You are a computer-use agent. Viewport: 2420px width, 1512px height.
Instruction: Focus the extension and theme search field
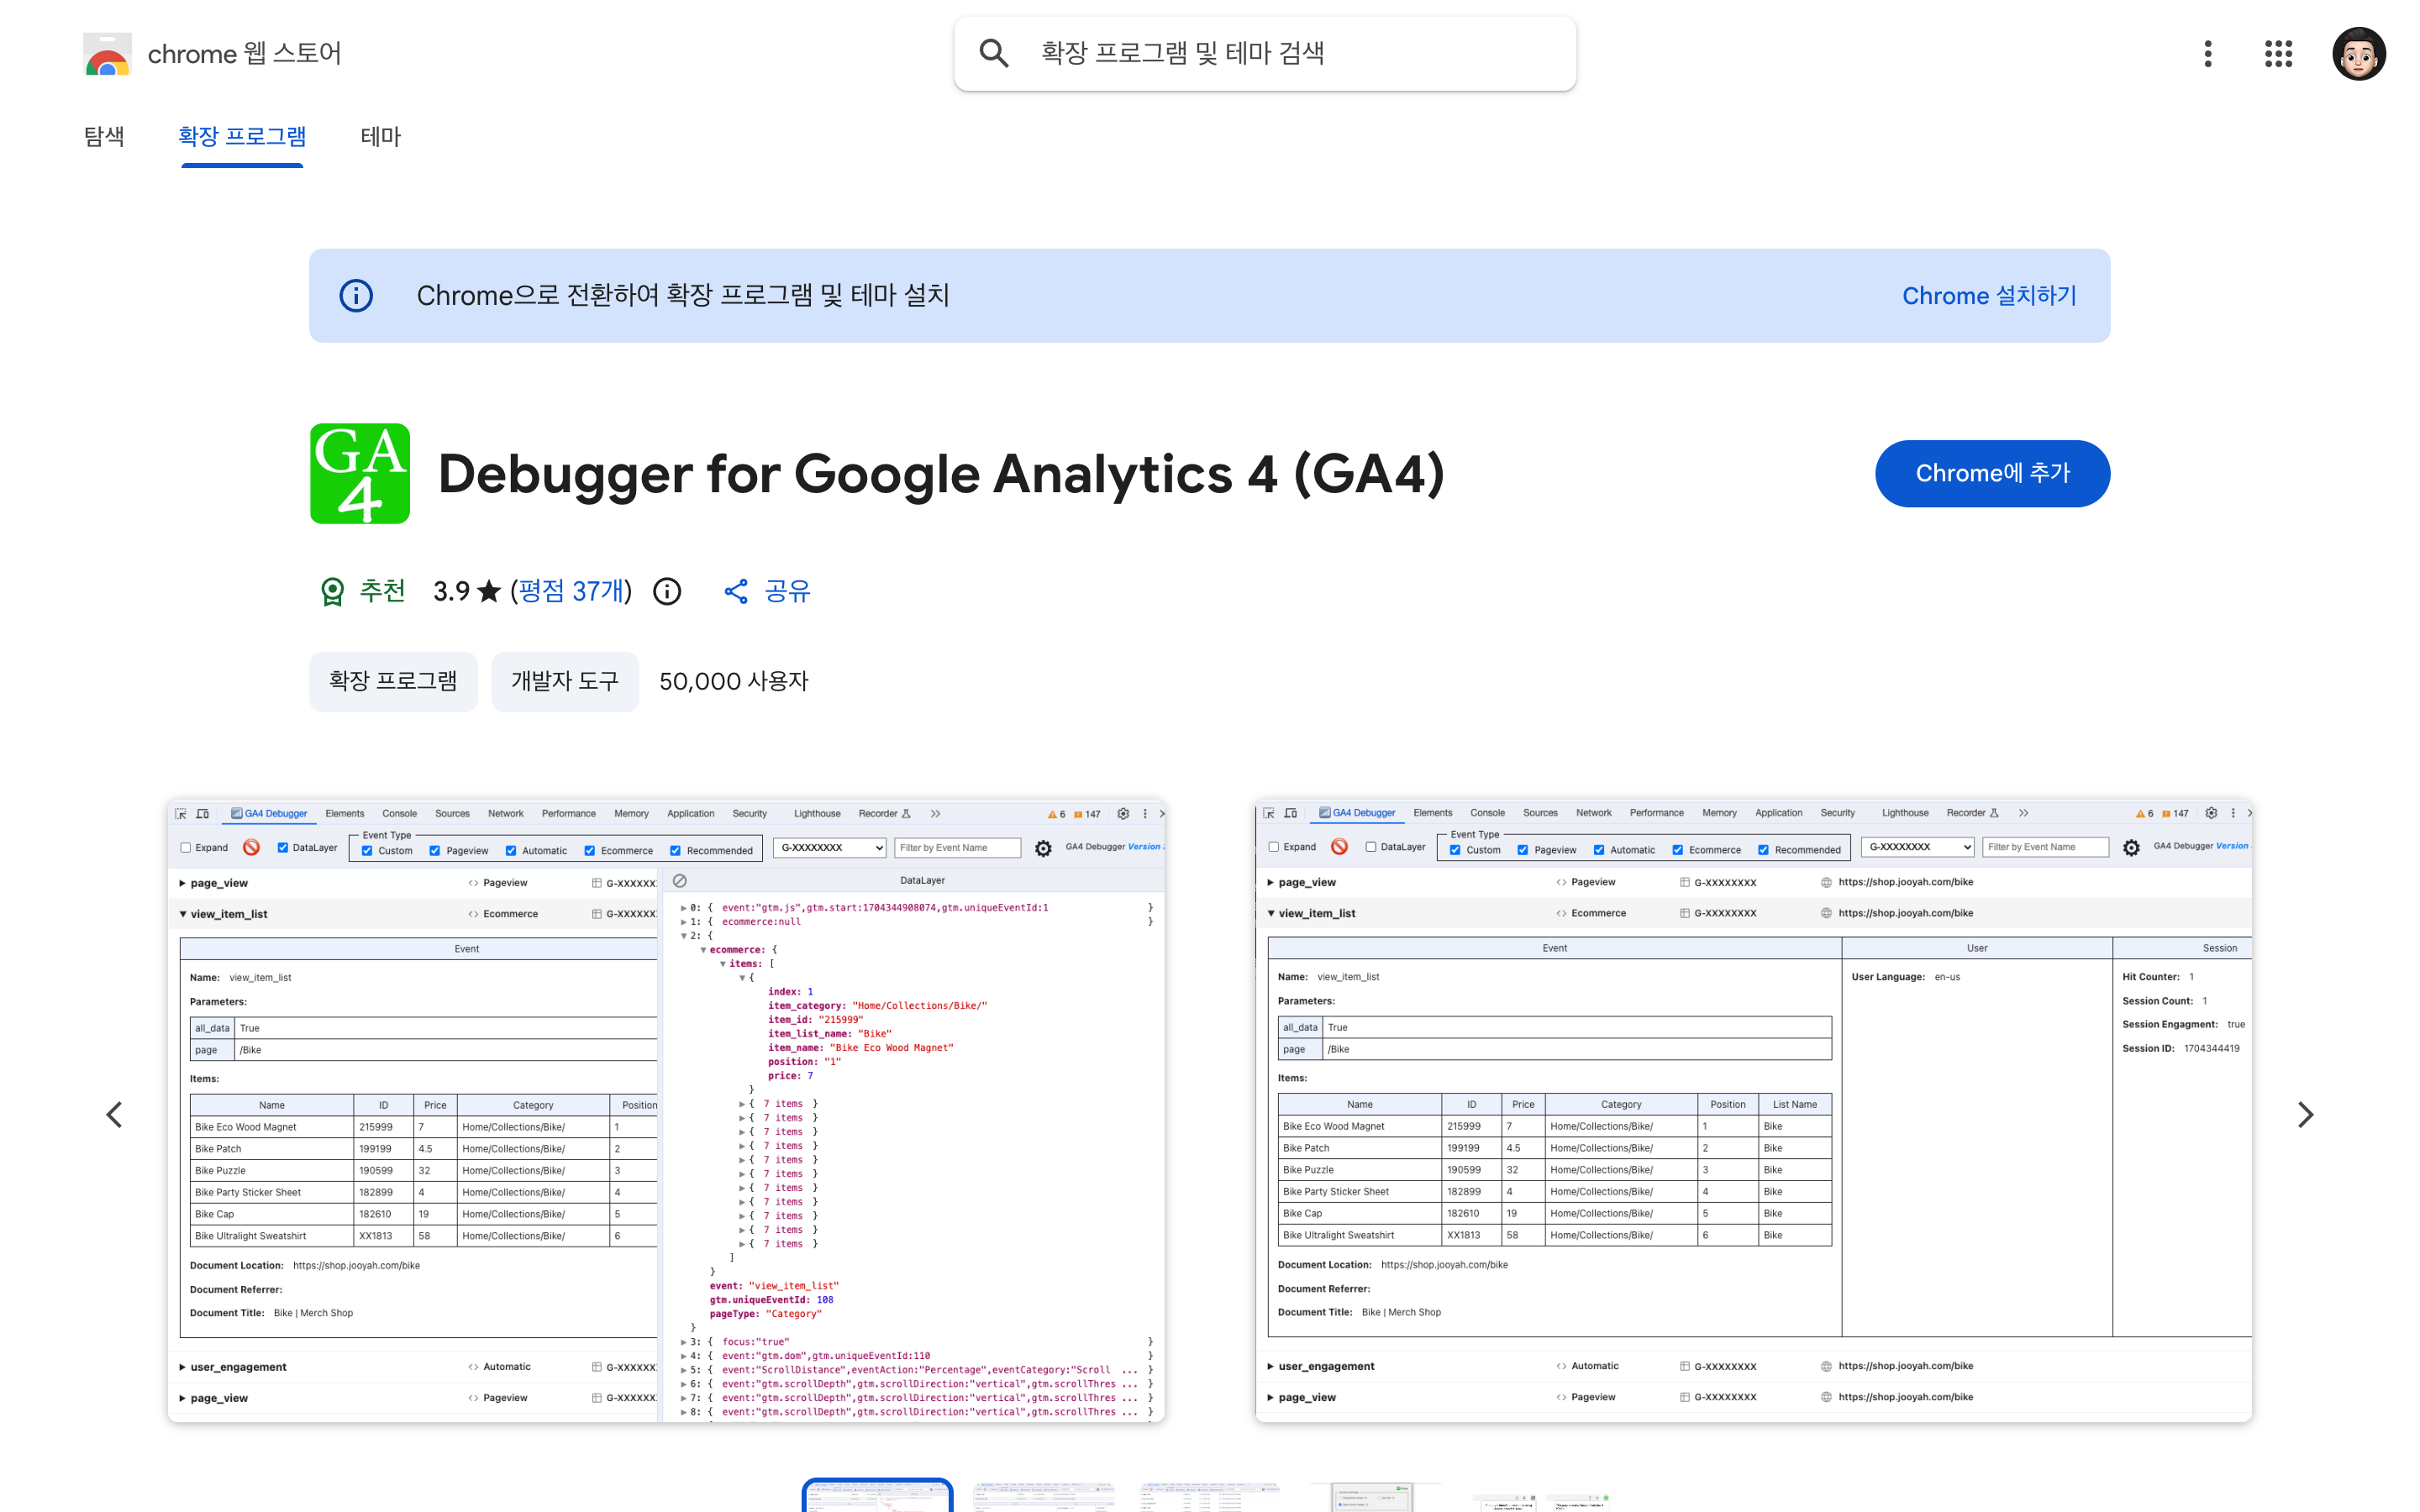click(1265, 53)
